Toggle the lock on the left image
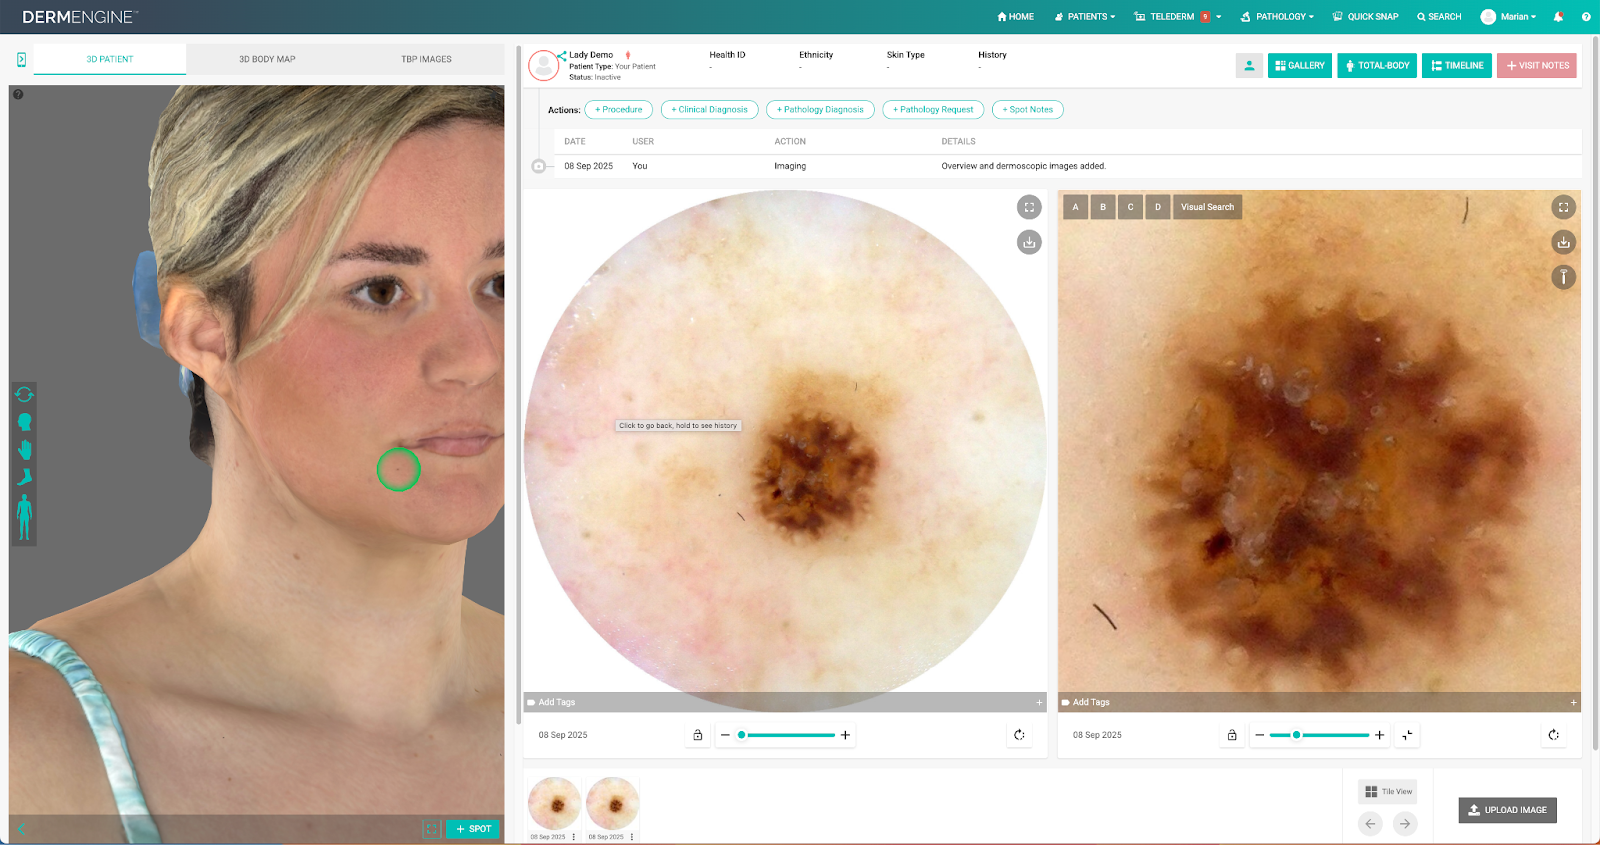This screenshot has width=1600, height=845. pos(698,735)
